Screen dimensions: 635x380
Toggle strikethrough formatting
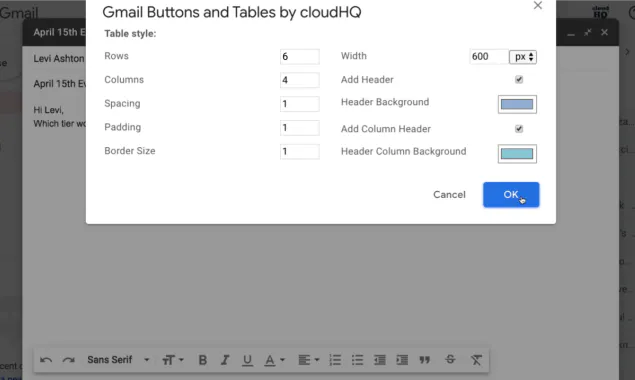pyautogui.click(x=450, y=359)
